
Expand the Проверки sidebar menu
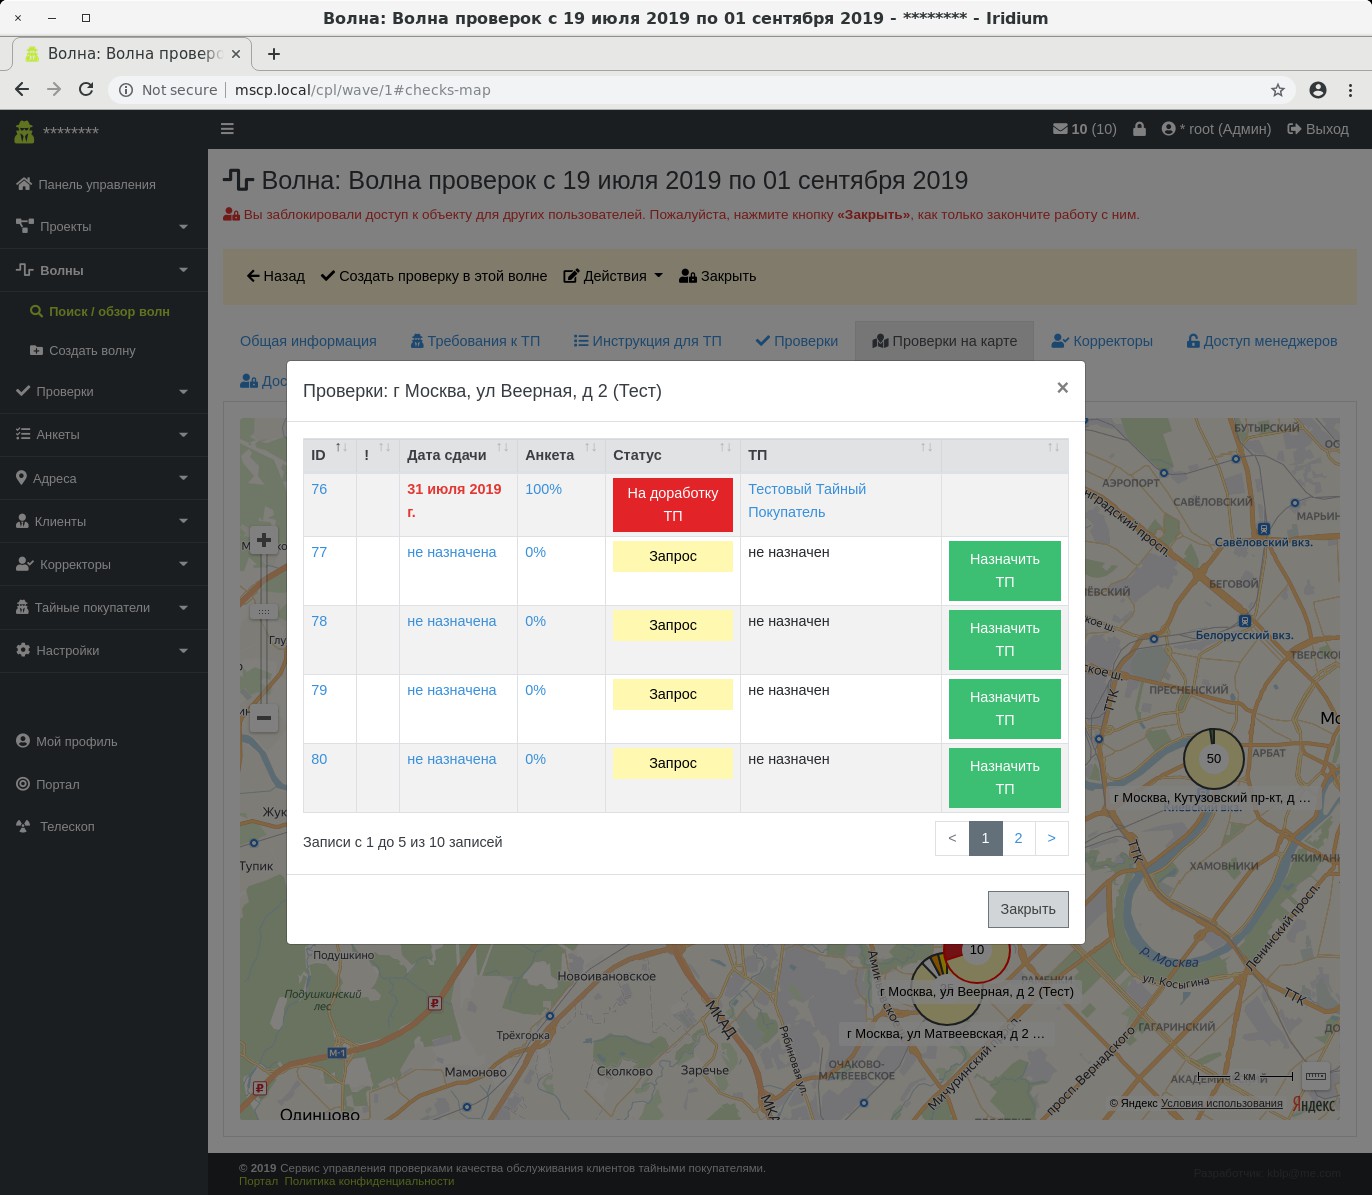click(x=103, y=391)
